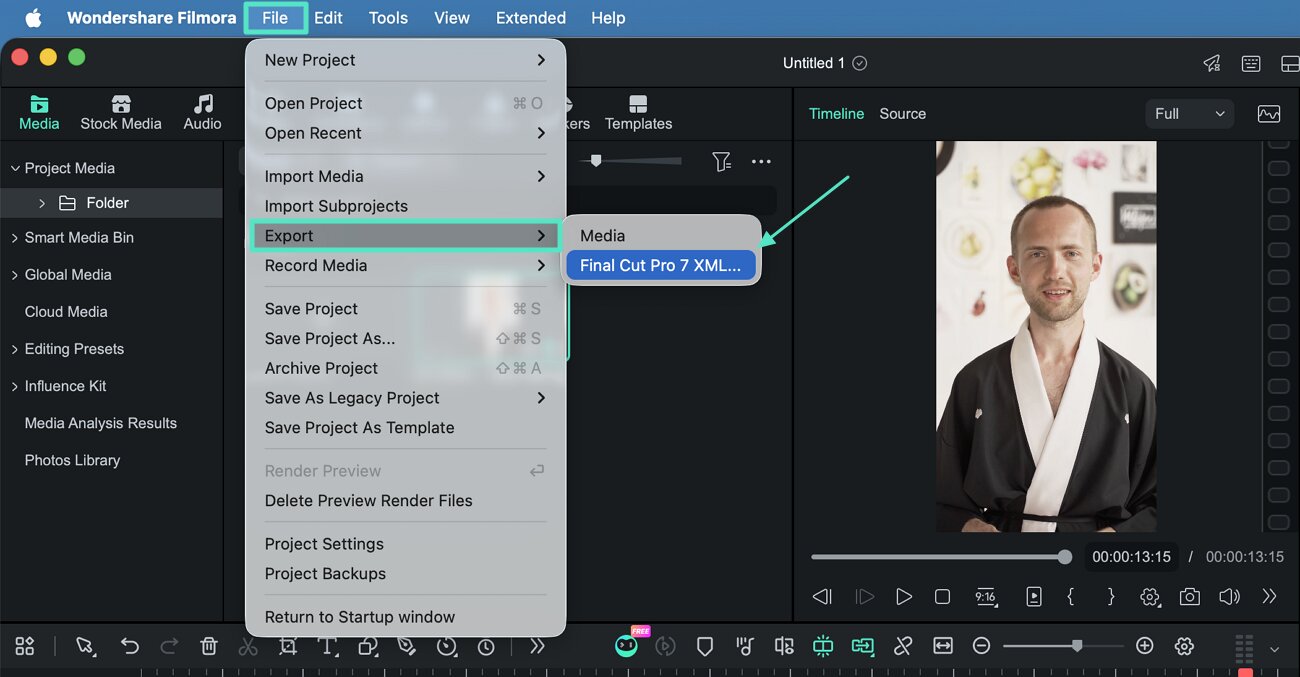Select Archive Project menu item
The width and height of the screenshot is (1300, 677).
pyautogui.click(x=405, y=368)
